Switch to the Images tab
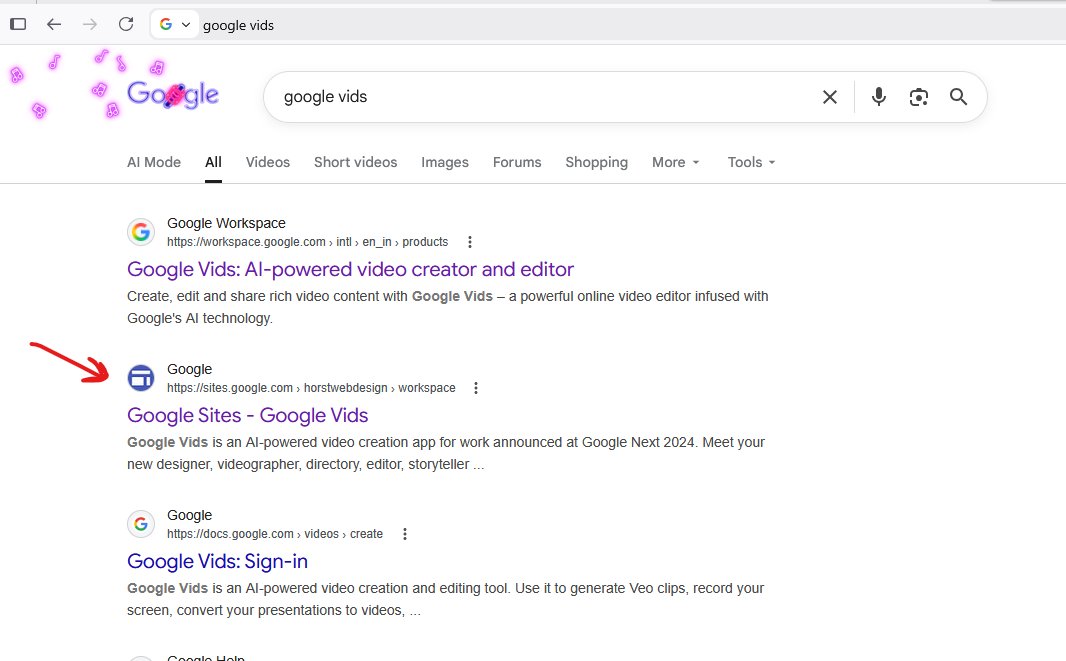This screenshot has width=1066, height=661. coord(445,163)
